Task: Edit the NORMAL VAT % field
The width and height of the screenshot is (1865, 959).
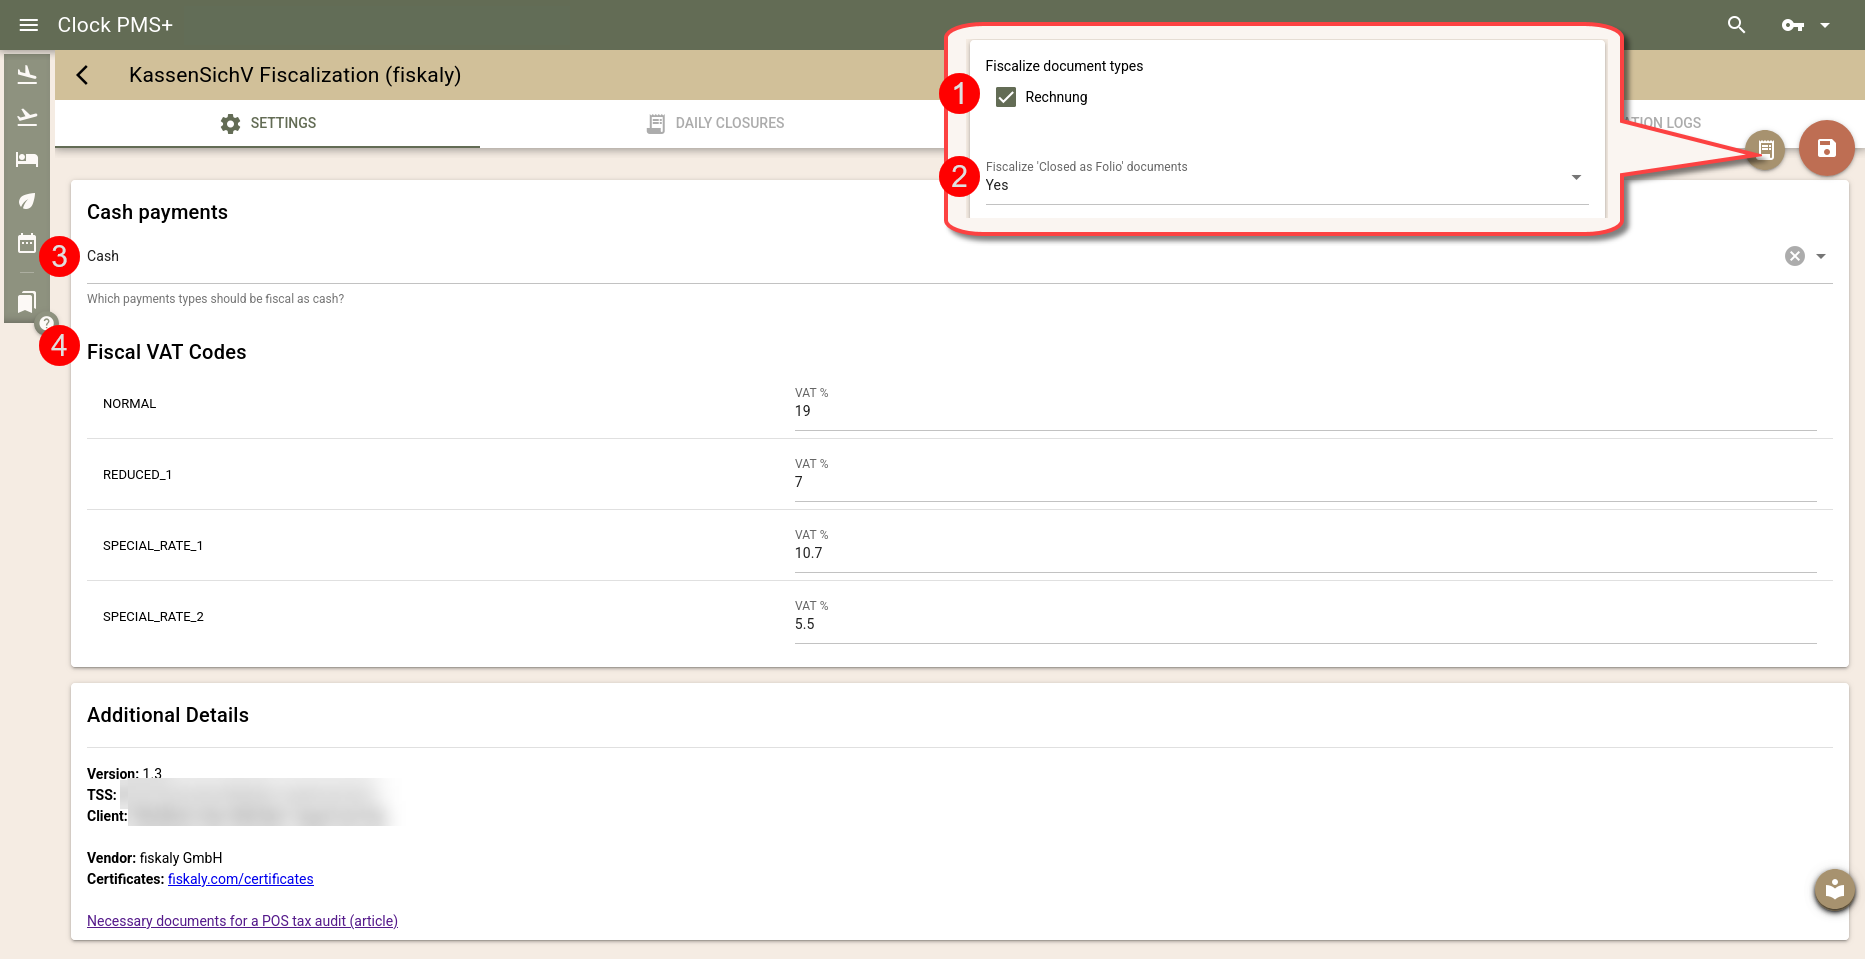Action: [1305, 411]
